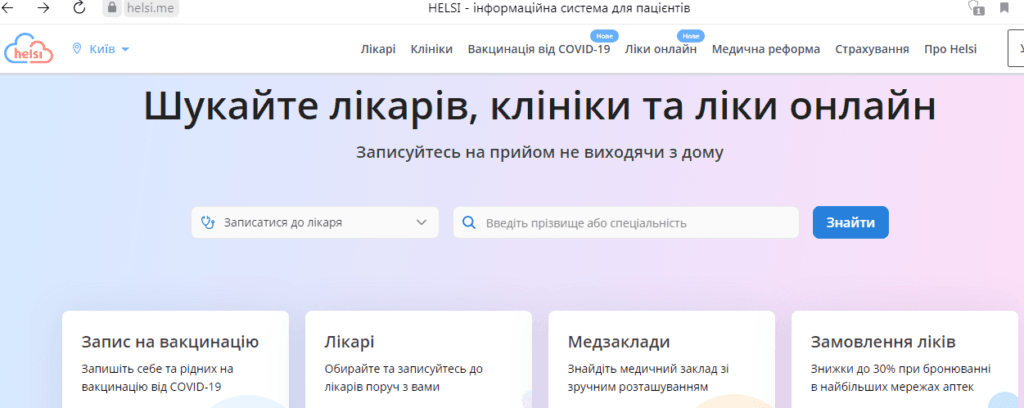1024x408 pixels.
Task: Open the Ліки онлайн menu item
Action: (x=661, y=49)
